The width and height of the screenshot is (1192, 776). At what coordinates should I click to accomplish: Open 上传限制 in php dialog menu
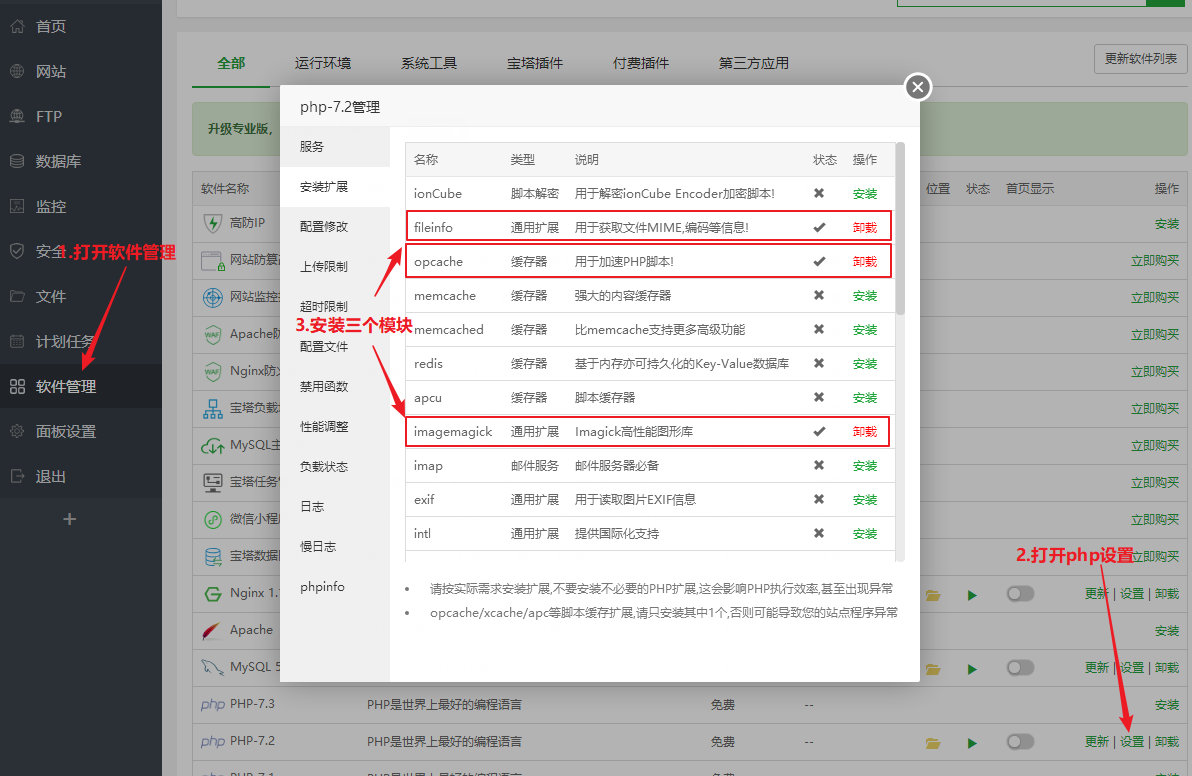(x=334, y=266)
